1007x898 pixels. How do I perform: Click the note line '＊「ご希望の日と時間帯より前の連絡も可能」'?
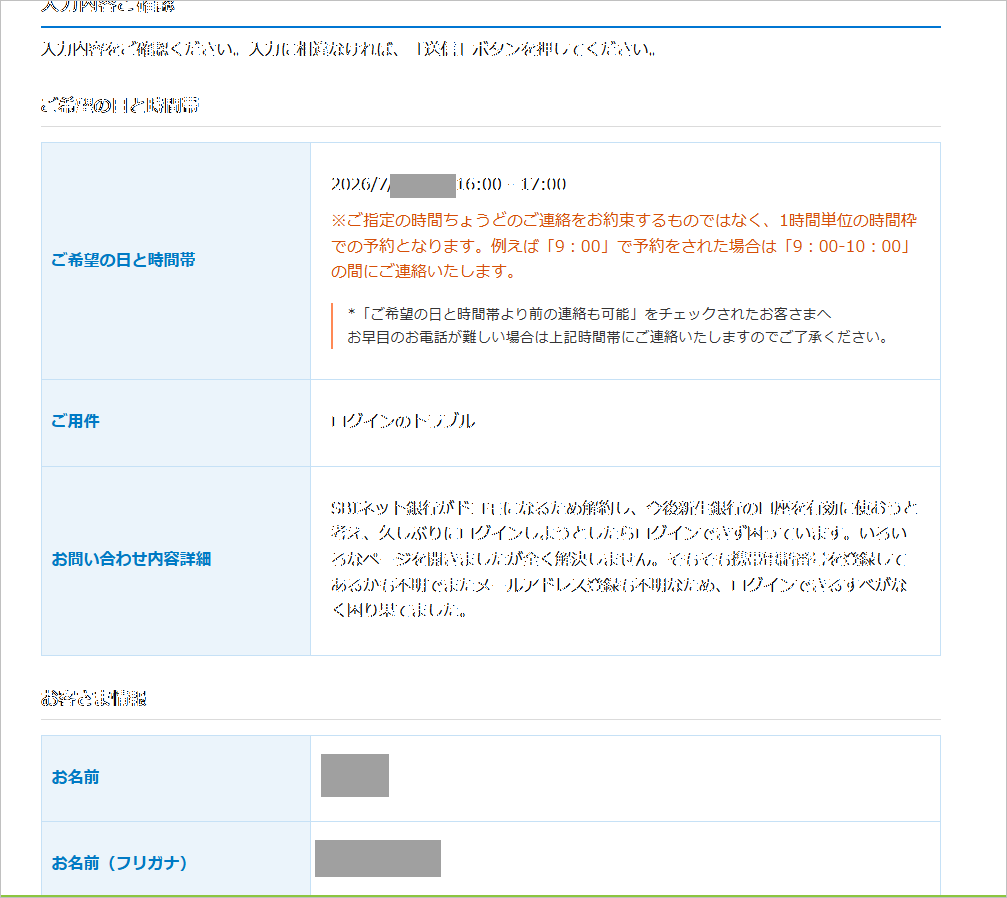click(x=589, y=314)
